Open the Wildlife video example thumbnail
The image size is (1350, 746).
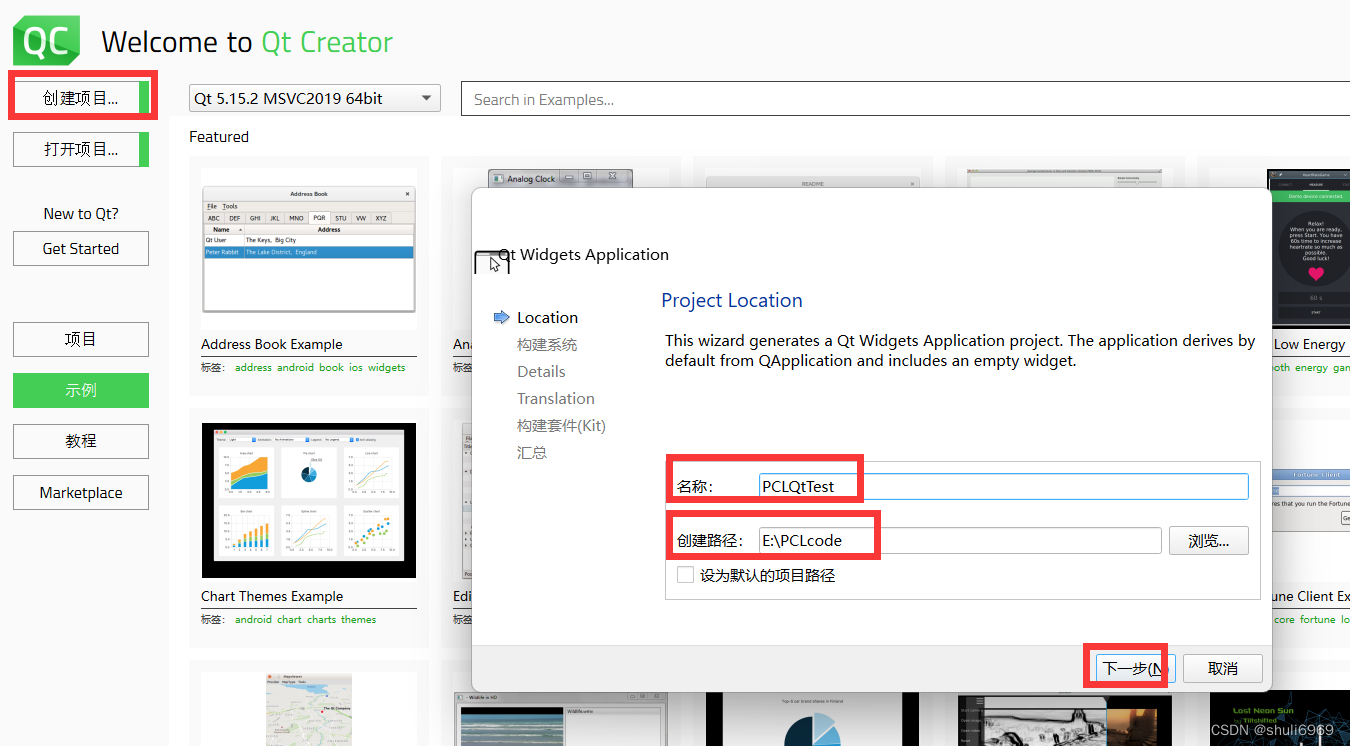[x=561, y=719]
